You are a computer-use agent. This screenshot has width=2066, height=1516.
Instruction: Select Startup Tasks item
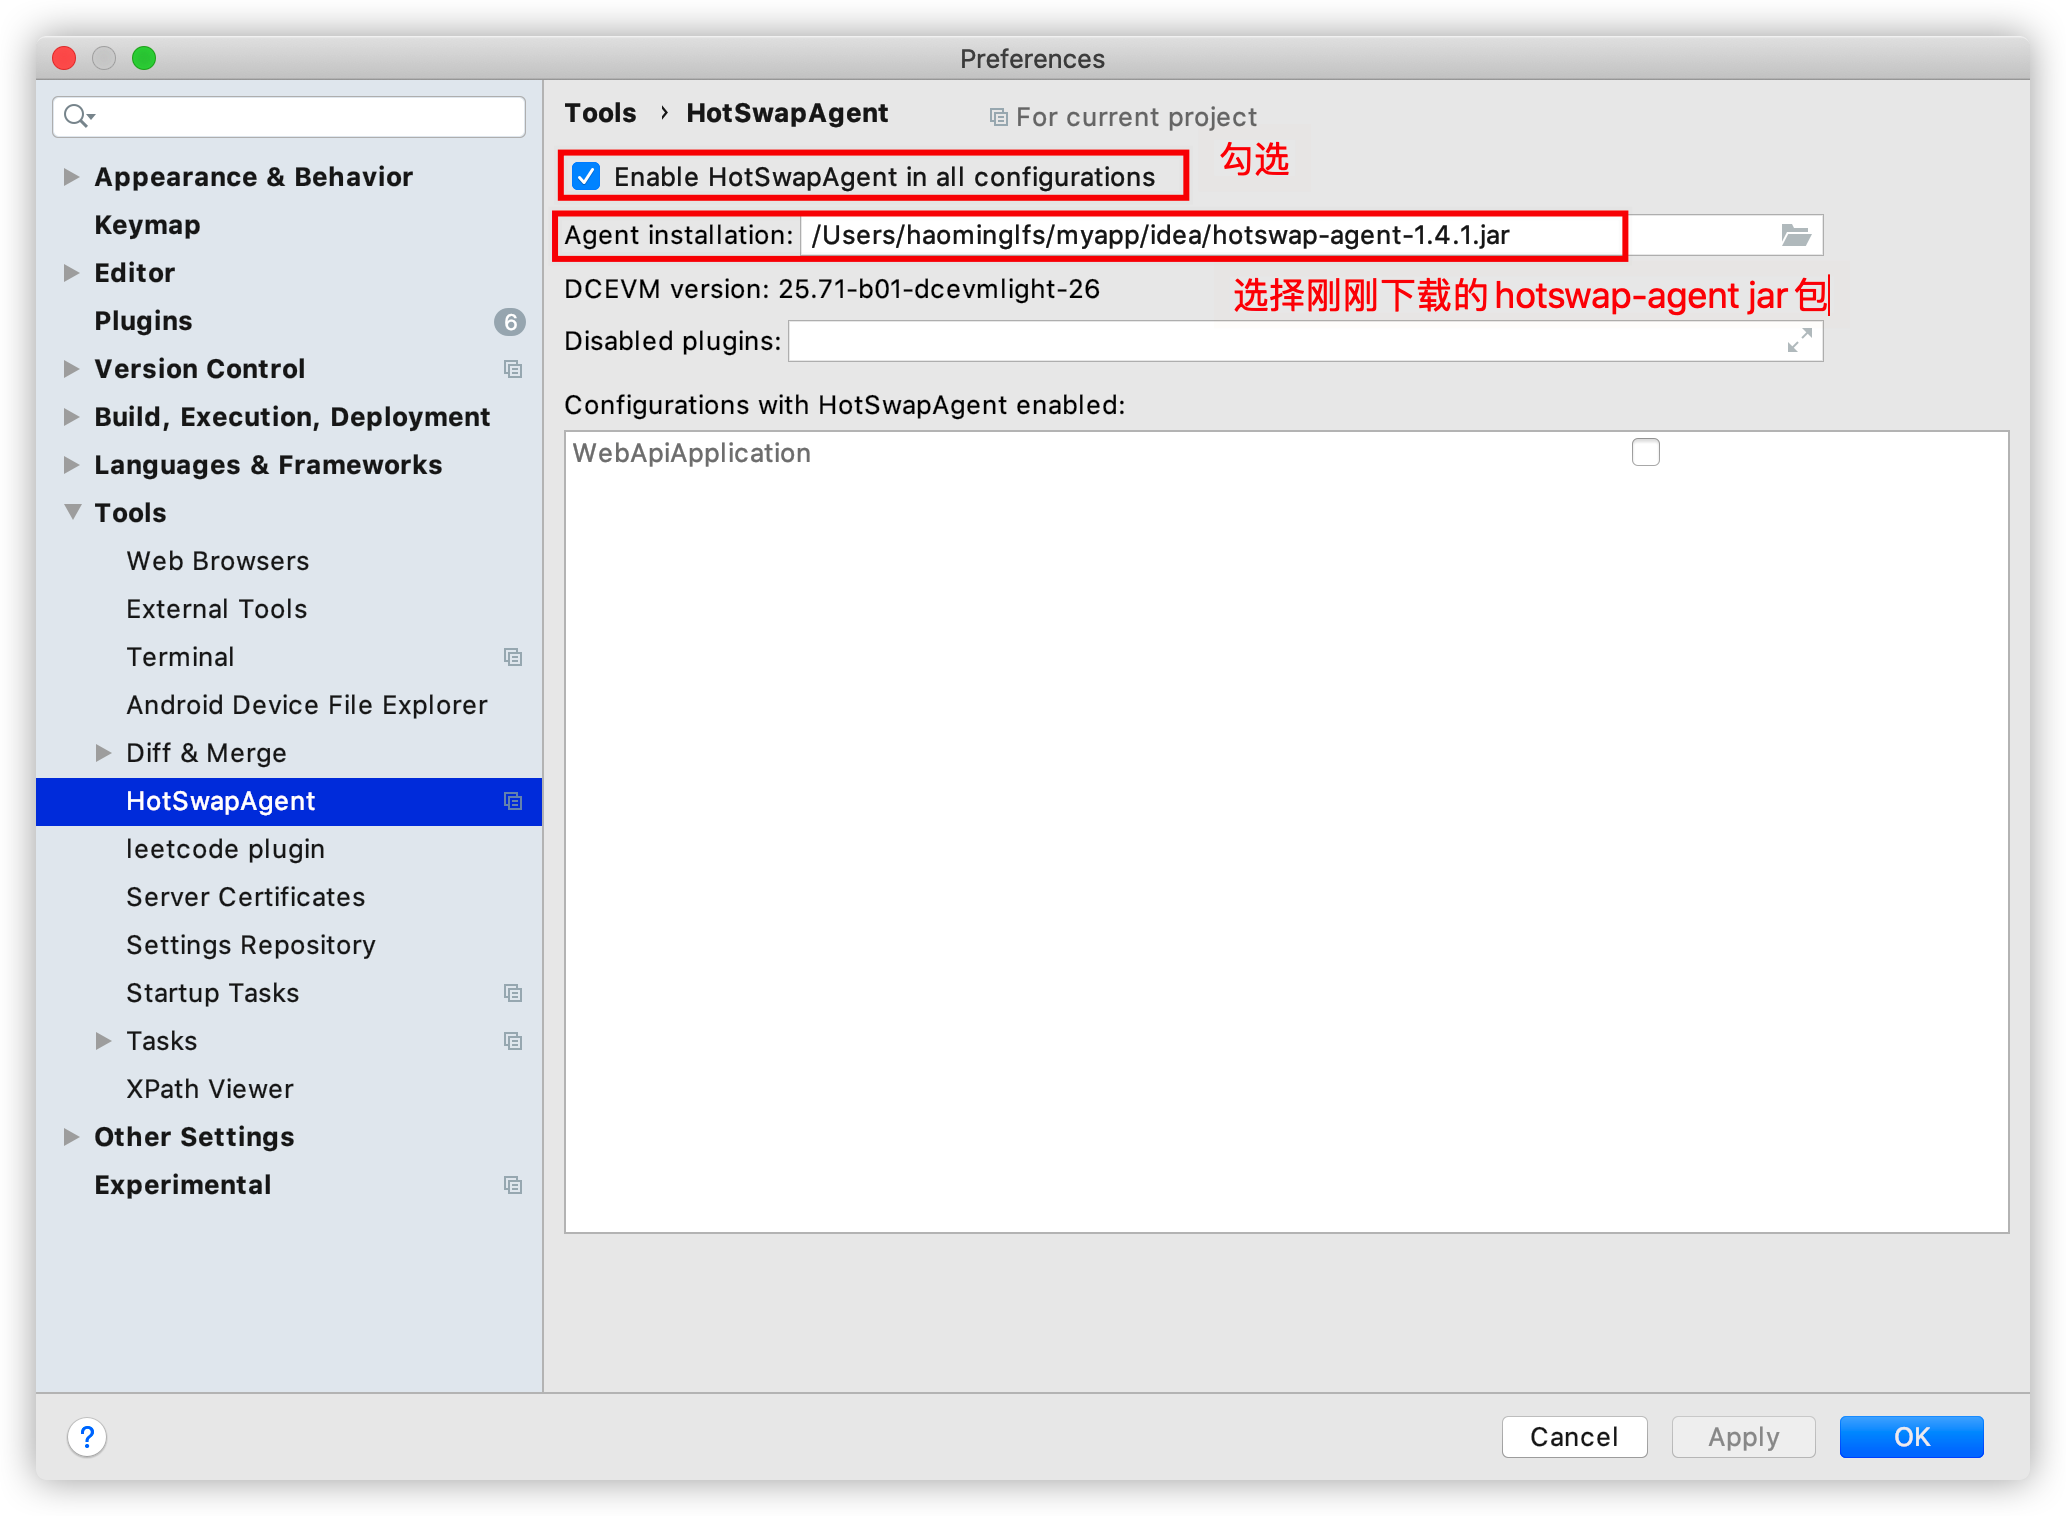pos(212,993)
